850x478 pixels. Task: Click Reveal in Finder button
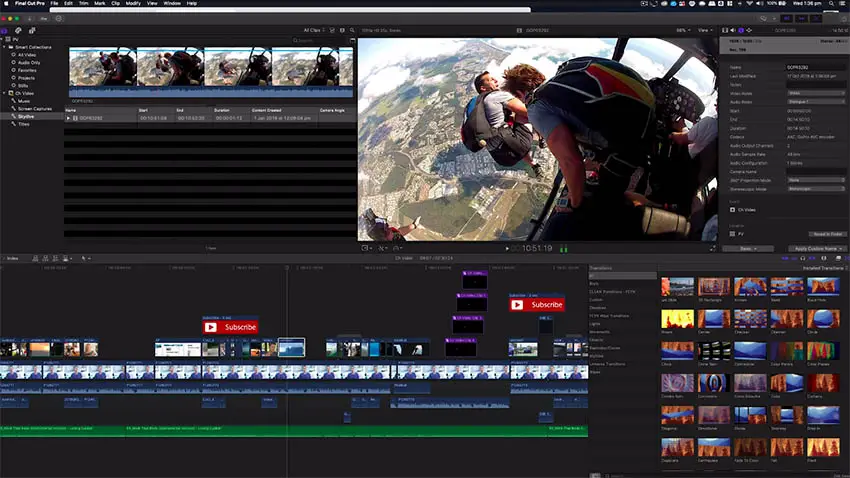click(827, 234)
